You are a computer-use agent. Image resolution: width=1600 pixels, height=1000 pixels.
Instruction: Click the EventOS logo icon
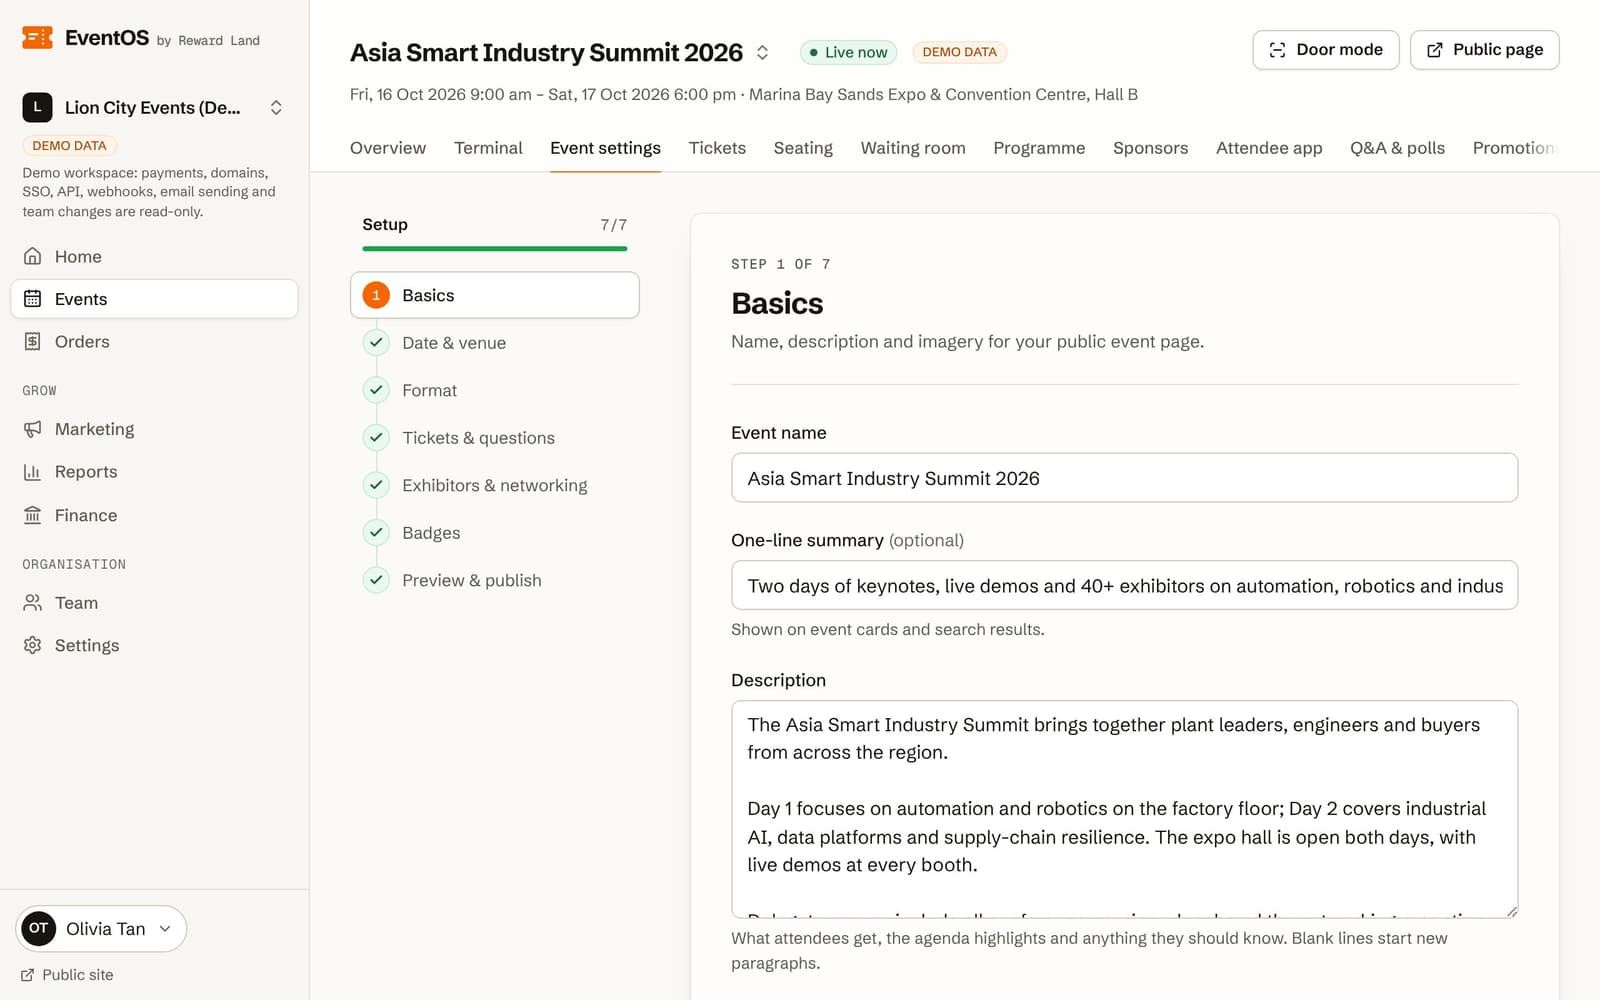37,38
